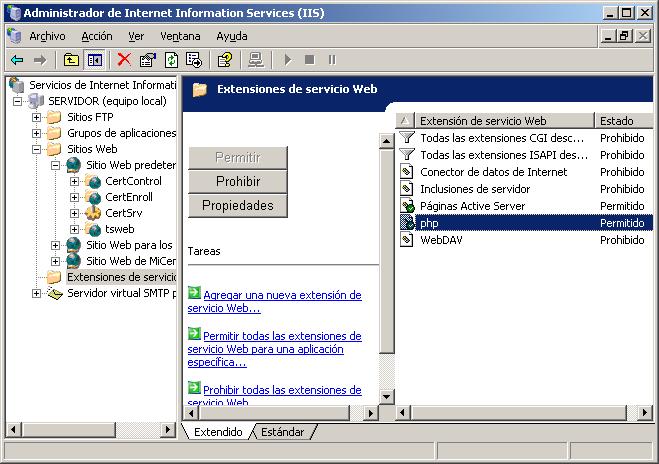This screenshot has height=464, width=659.
Task: Click the WebDAV row icon
Action: tap(407, 240)
